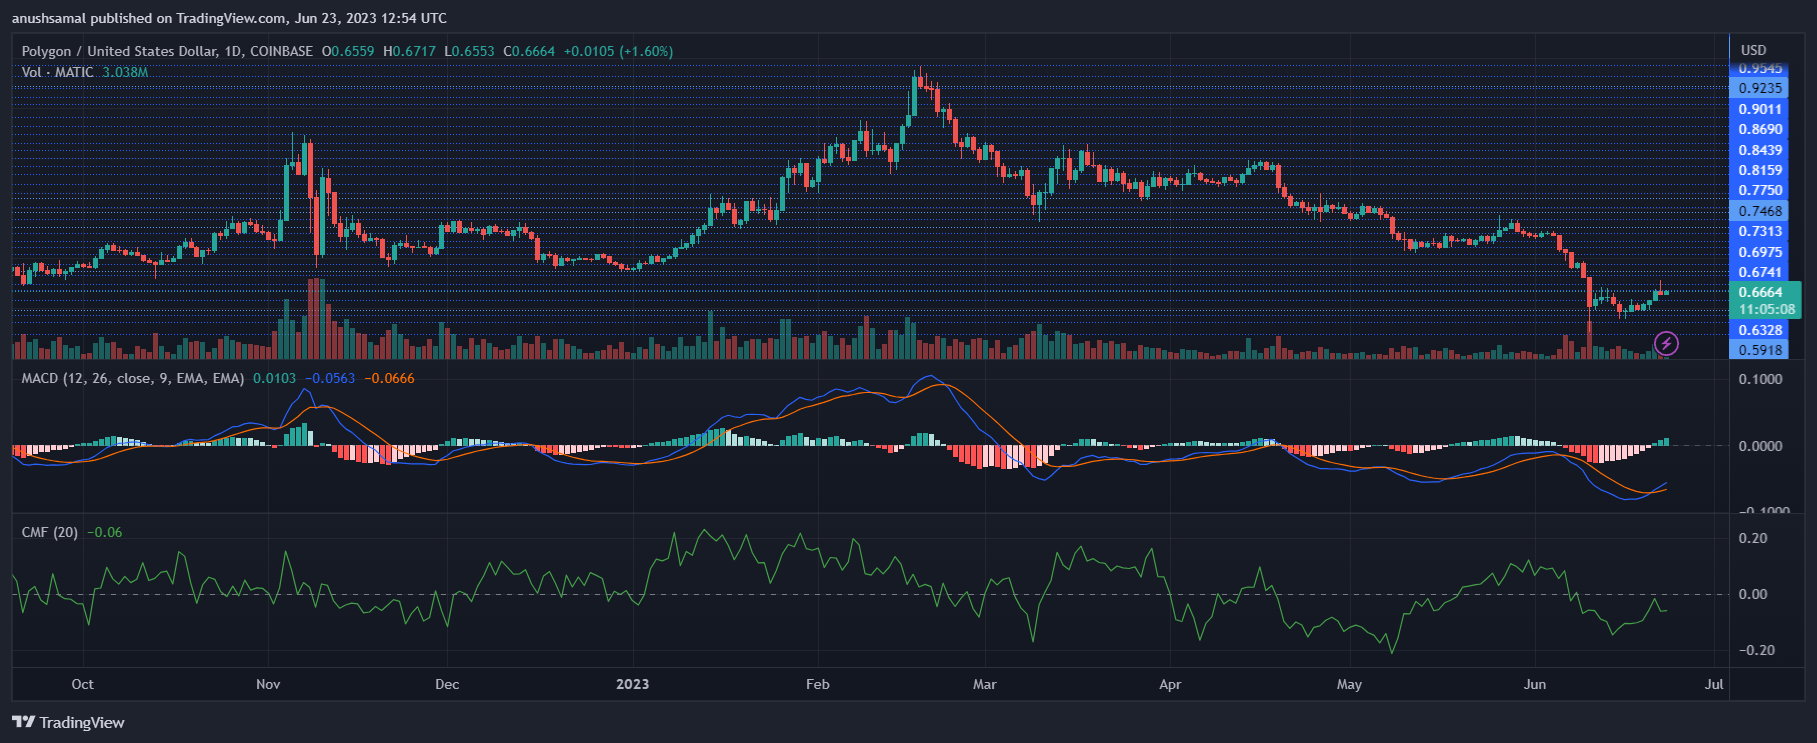Image resolution: width=1817 pixels, height=743 pixels.
Task: Click the 0.7468 price level label
Action: 1760,211
